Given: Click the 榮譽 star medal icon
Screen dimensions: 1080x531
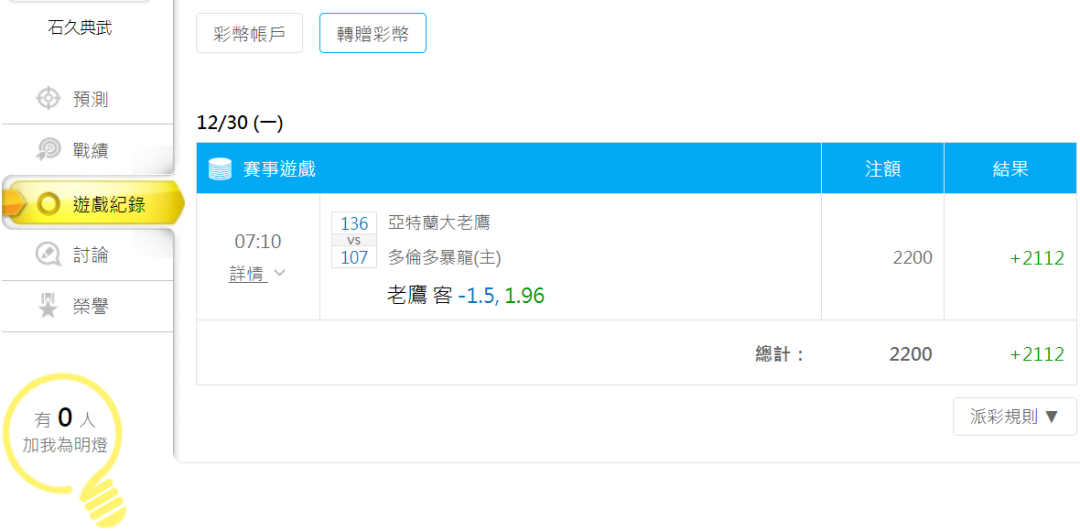Looking at the screenshot, I should [48, 307].
